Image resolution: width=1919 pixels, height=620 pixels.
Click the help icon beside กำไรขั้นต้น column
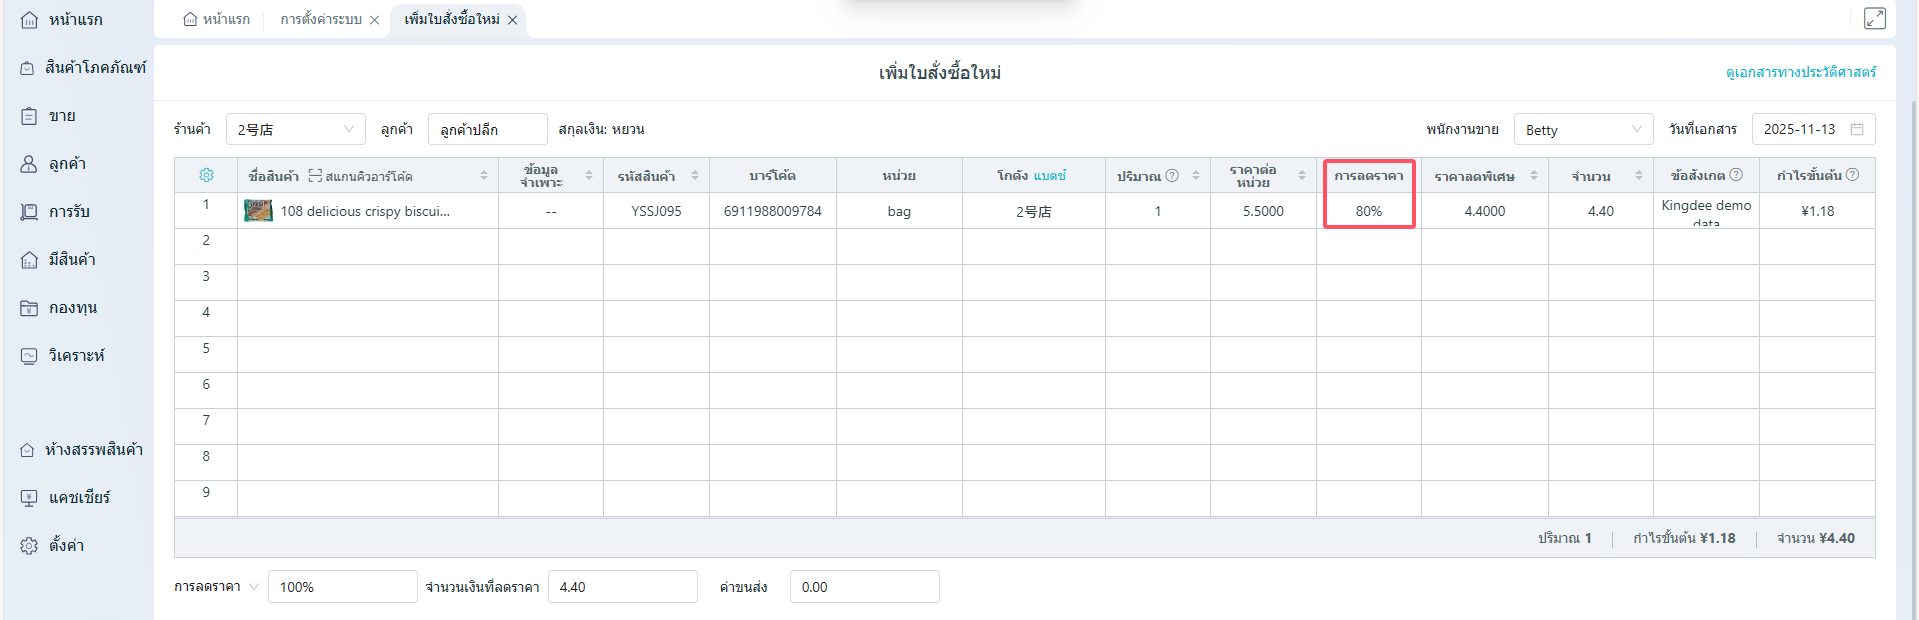(1852, 175)
